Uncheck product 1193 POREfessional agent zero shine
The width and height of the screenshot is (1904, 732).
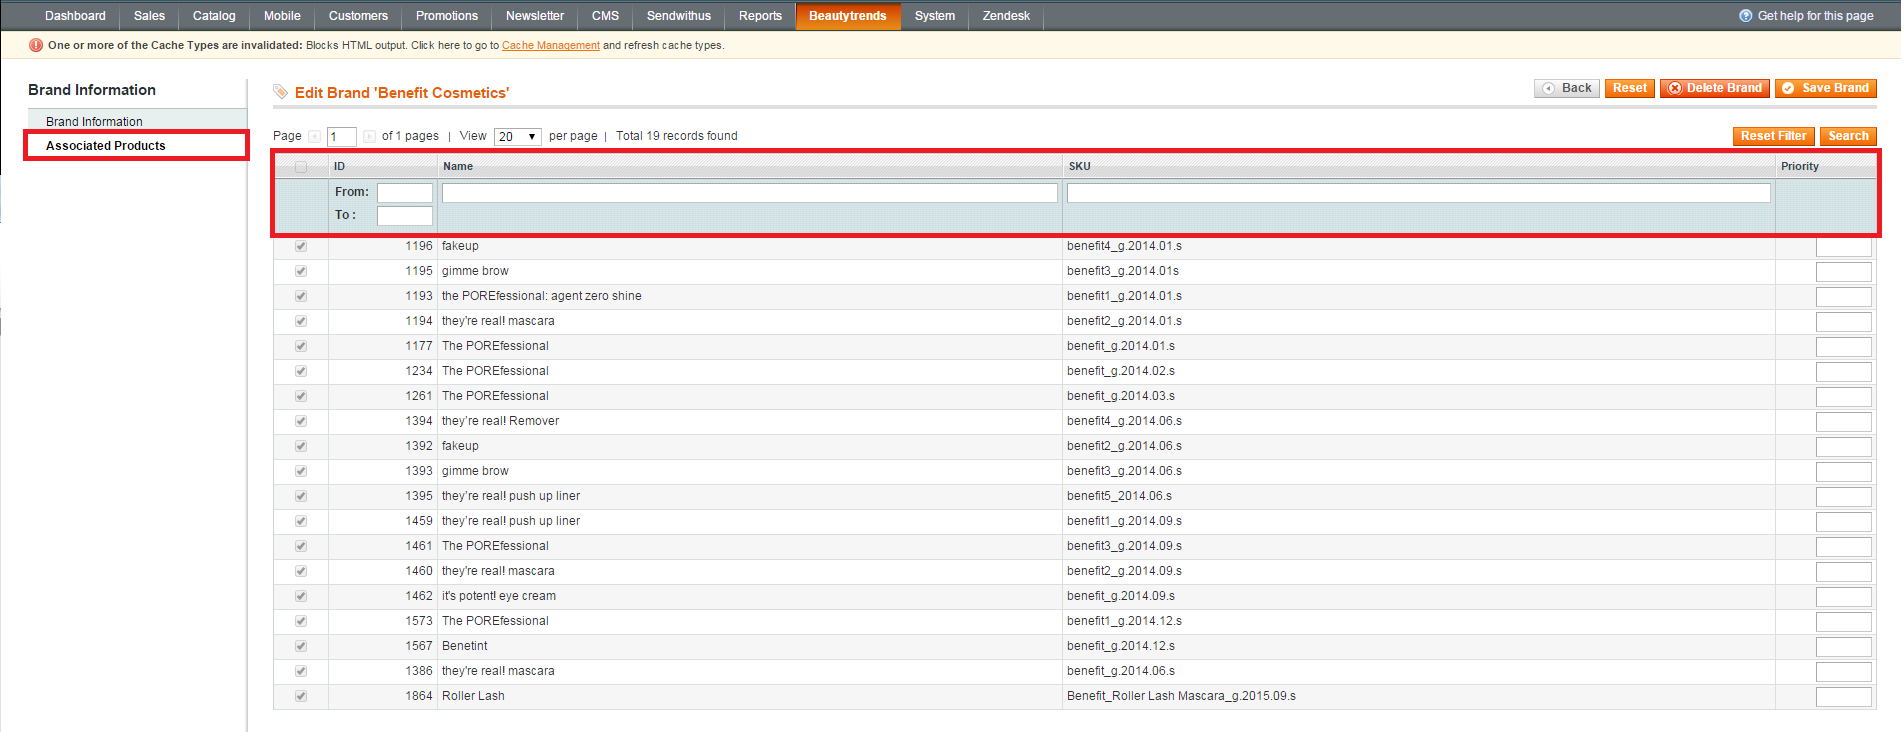[x=301, y=296]
